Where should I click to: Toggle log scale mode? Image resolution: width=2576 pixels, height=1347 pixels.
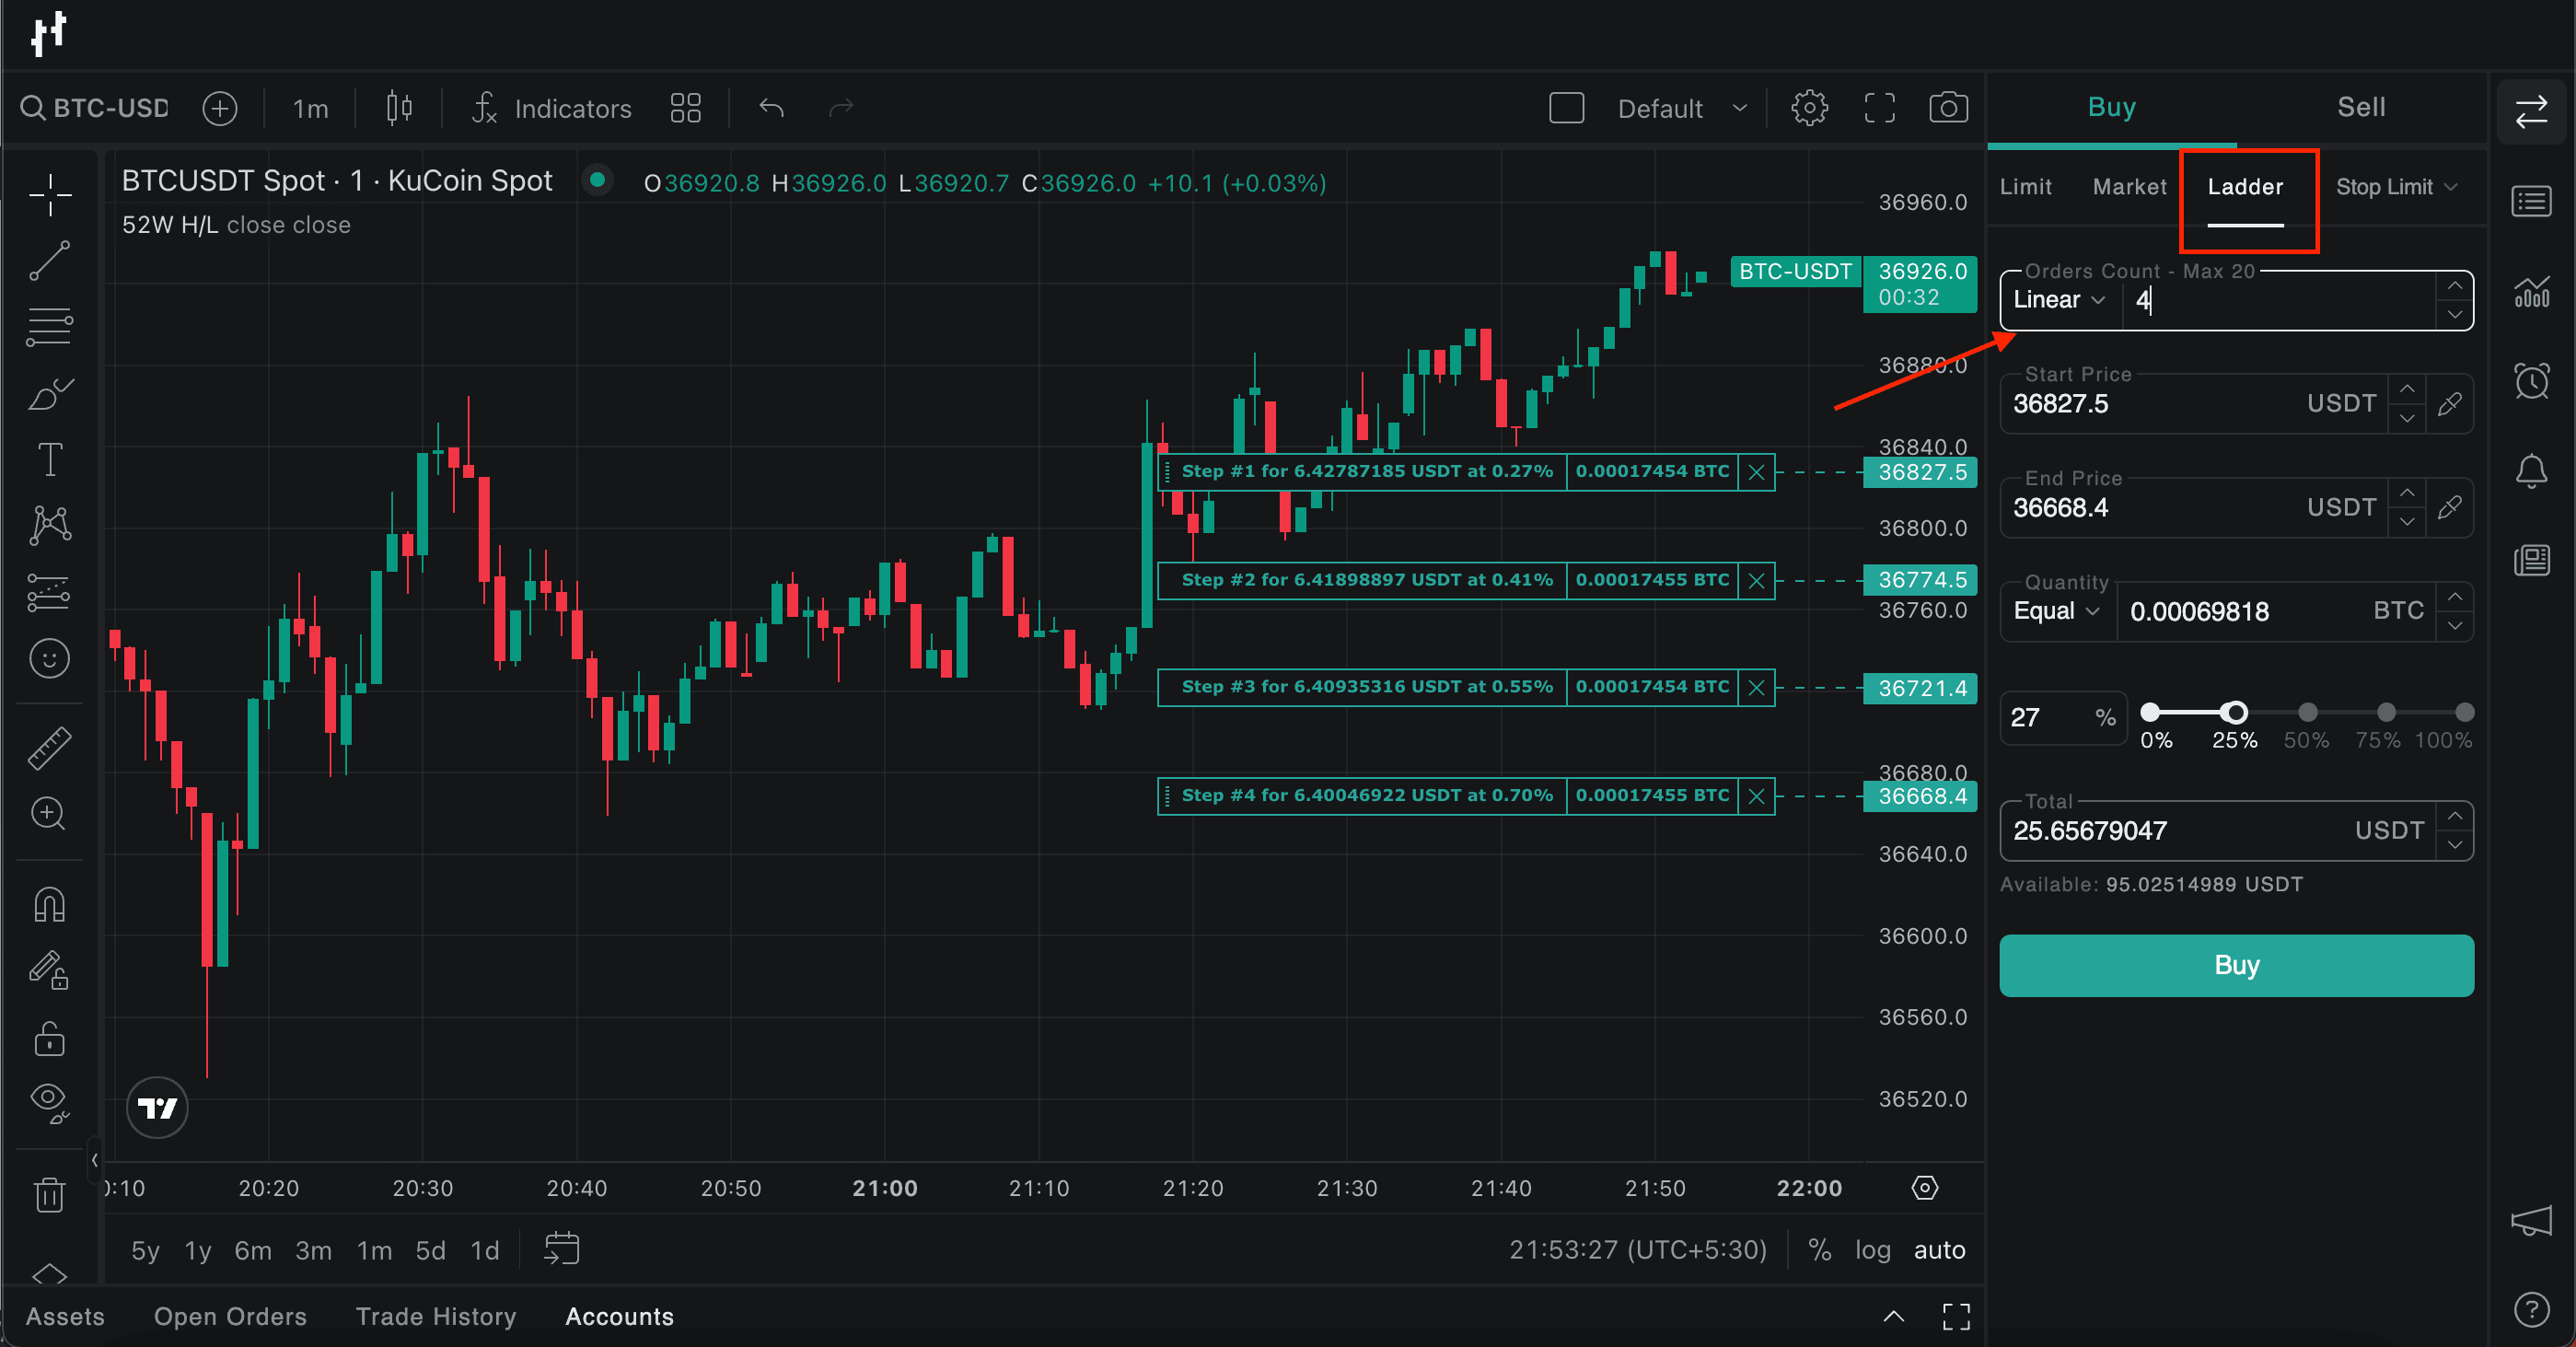pyautogui.click(x=1872, y=1250)
